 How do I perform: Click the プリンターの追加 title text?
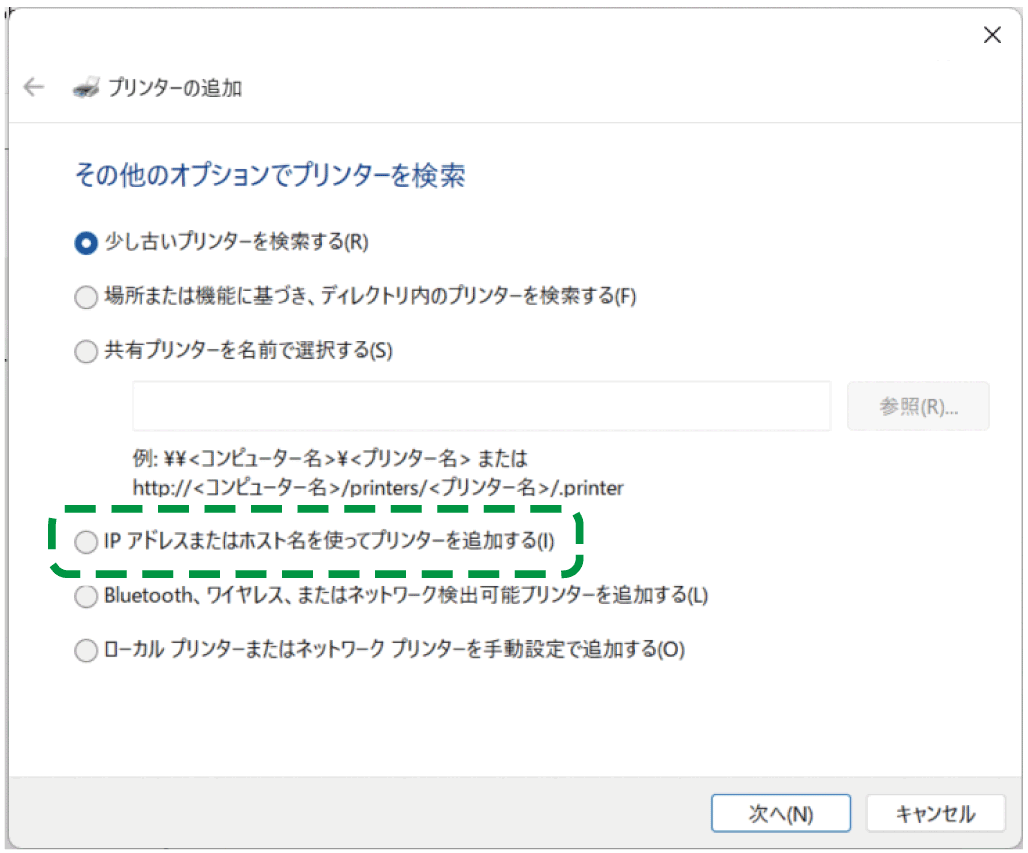[x=175, y=88]
